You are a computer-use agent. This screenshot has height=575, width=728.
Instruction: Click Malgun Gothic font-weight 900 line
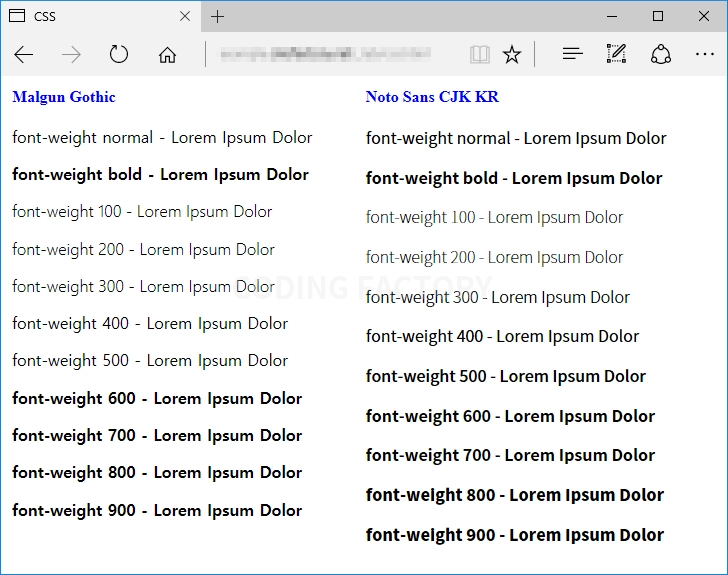pyautogui.click(x=157, y=511)
